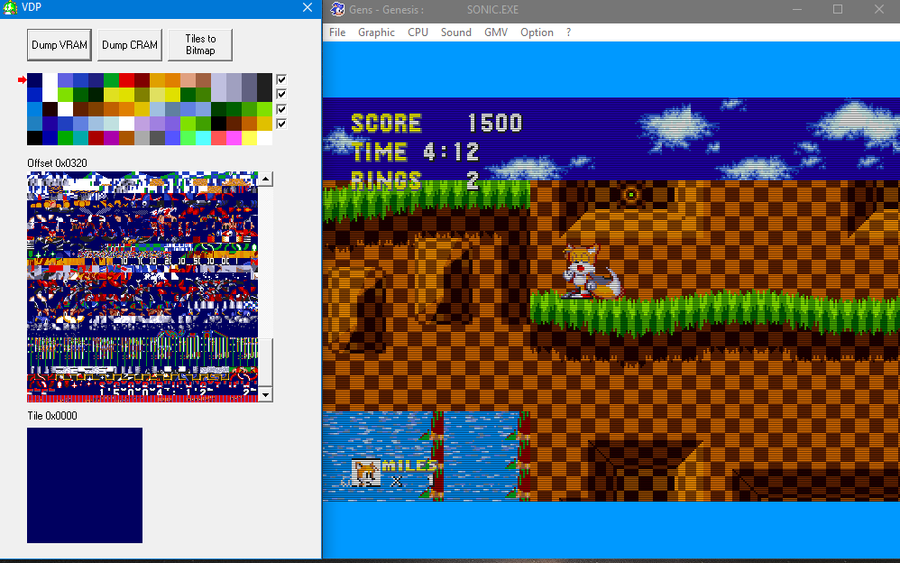Click the VRAM viewer scrollbar thumb
The image size is (900, 563).
(265, 363)
